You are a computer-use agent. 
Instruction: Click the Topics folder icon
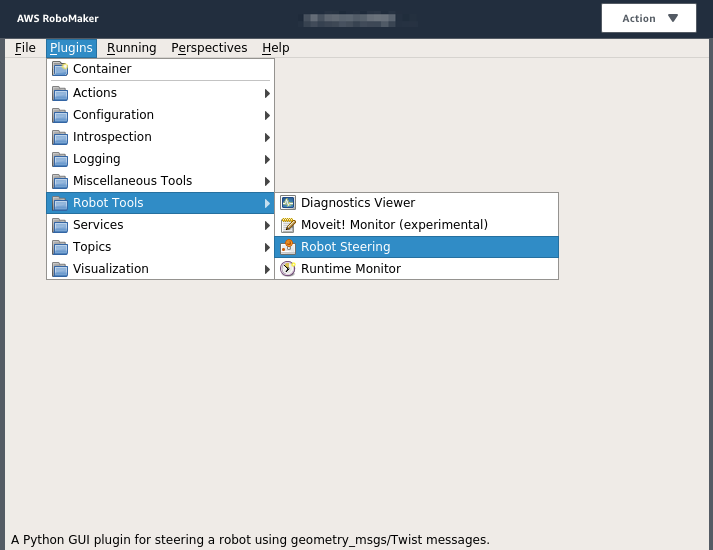(x=60, y=247)
